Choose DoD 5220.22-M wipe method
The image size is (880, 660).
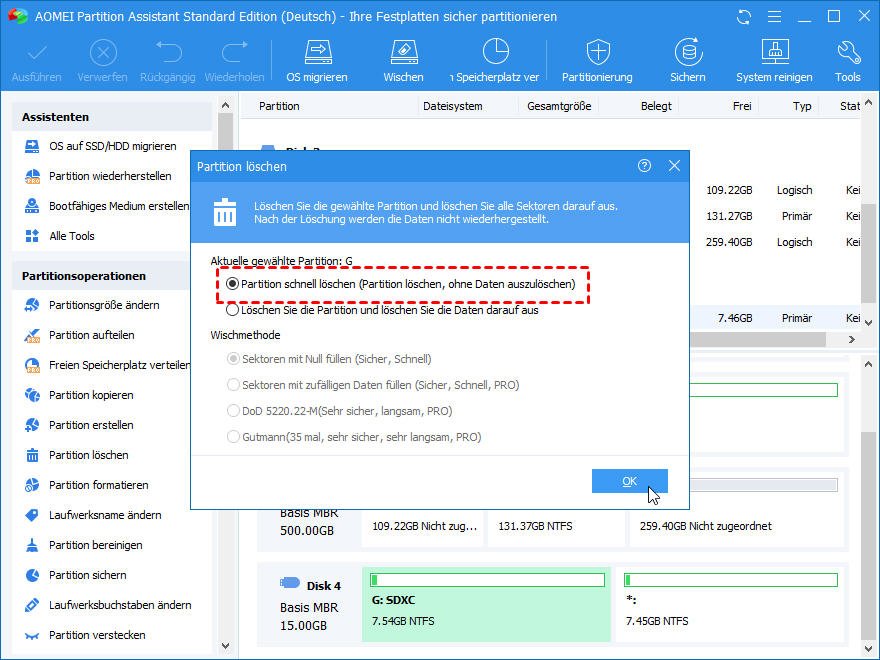pyautogui.click(x=233, y=411)
